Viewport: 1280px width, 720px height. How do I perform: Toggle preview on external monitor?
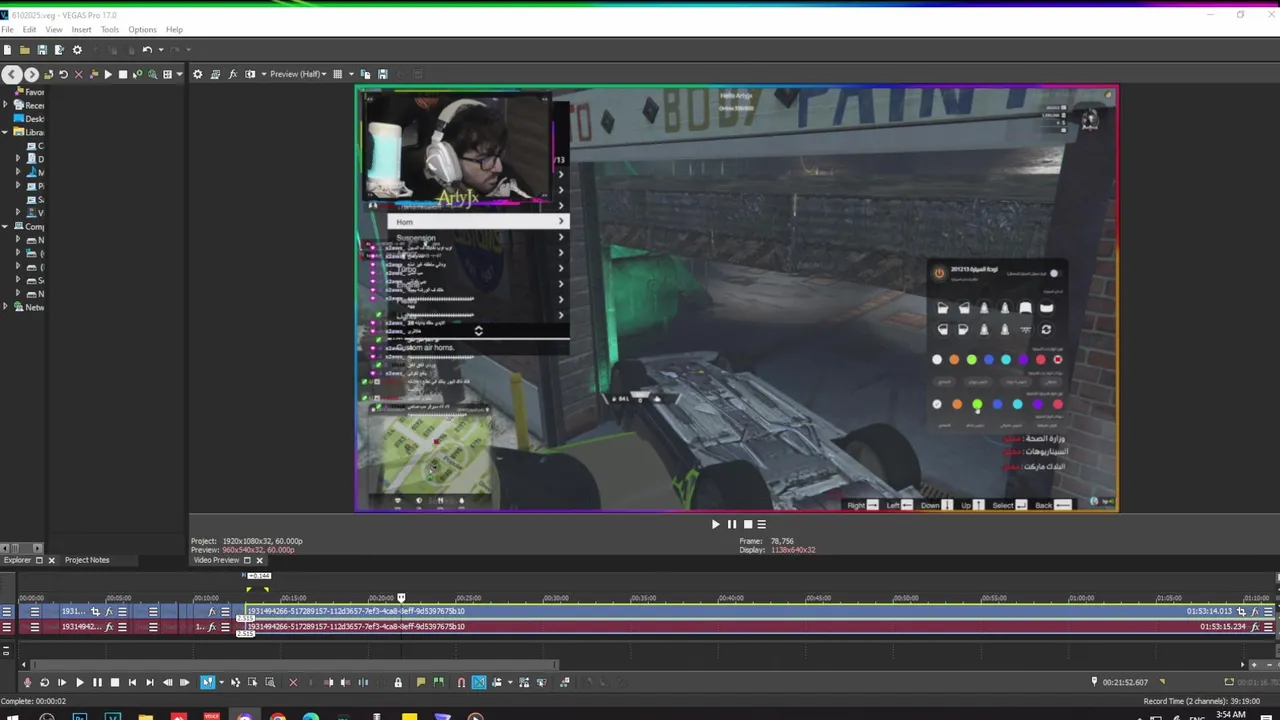215,74
